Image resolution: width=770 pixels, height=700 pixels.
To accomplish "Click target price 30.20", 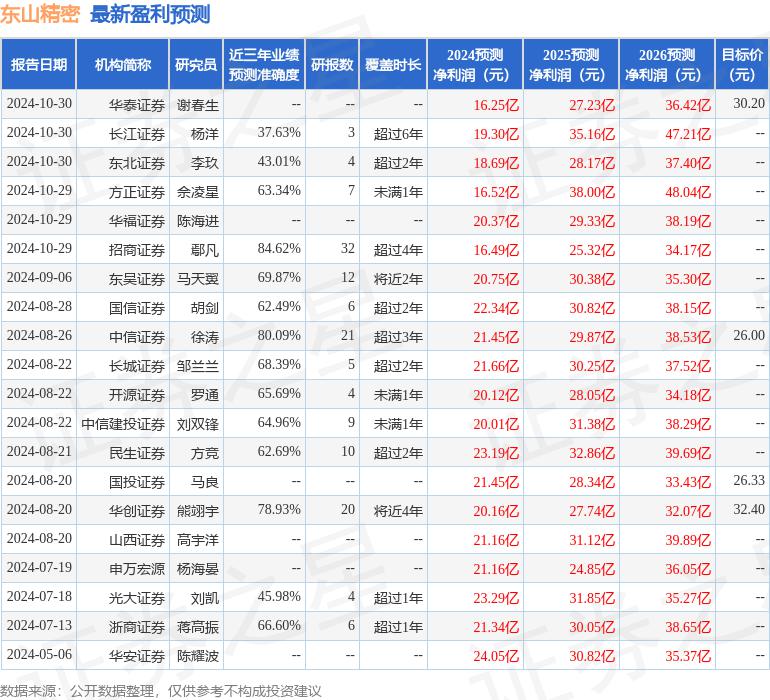I will coord(749,103).
